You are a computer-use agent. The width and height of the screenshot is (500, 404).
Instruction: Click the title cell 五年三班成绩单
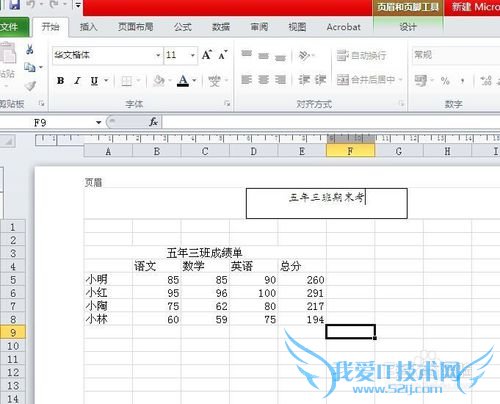205,253
